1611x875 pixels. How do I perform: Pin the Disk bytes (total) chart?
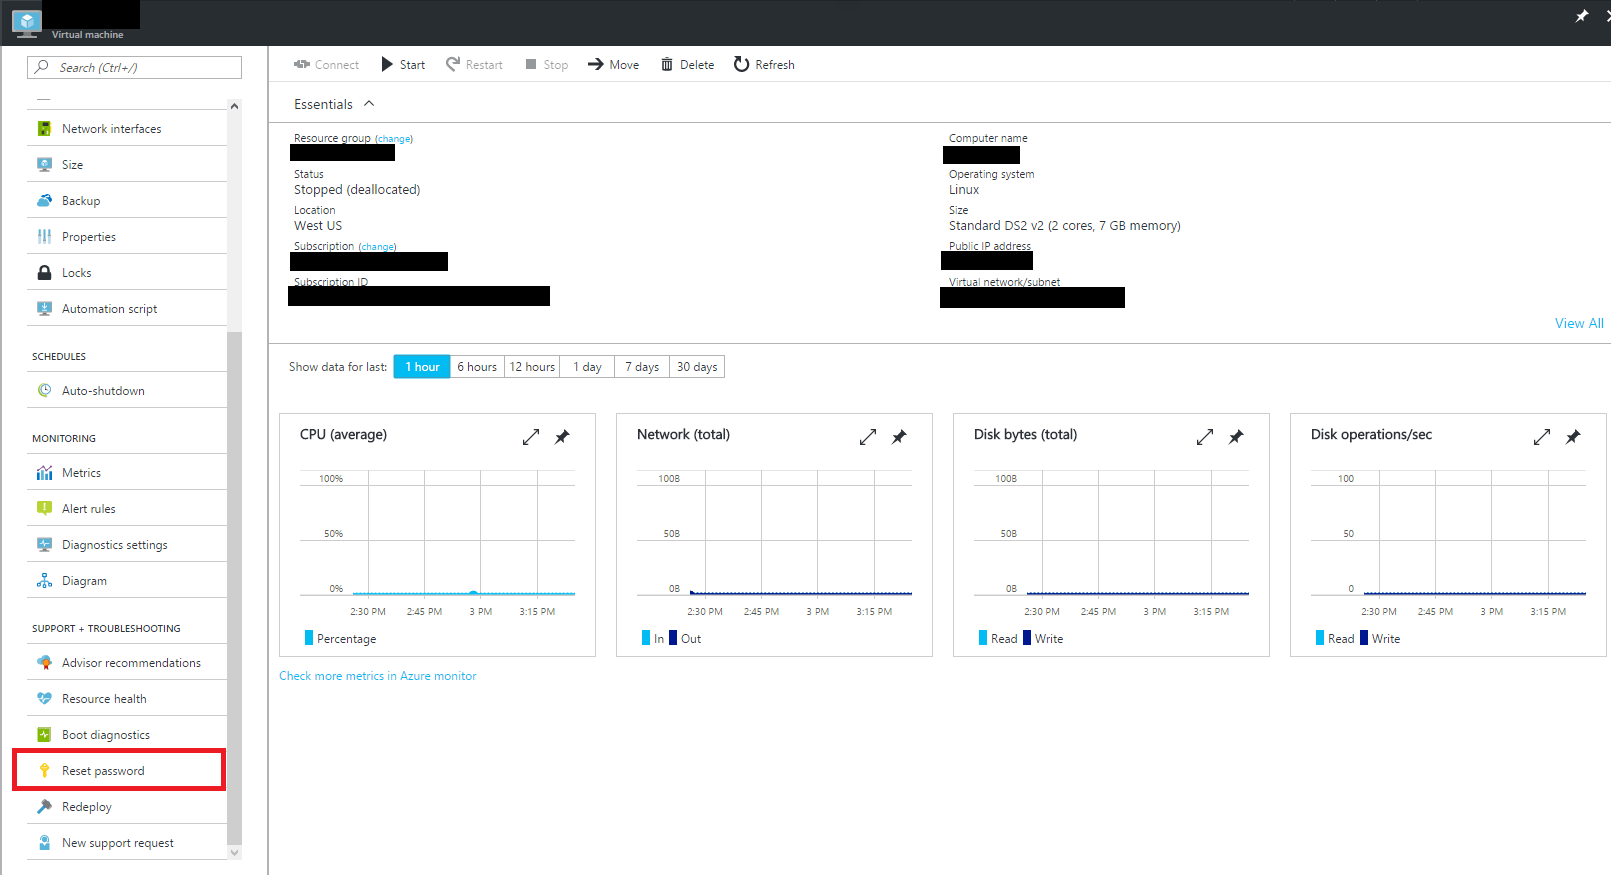tap(1236, 437)
